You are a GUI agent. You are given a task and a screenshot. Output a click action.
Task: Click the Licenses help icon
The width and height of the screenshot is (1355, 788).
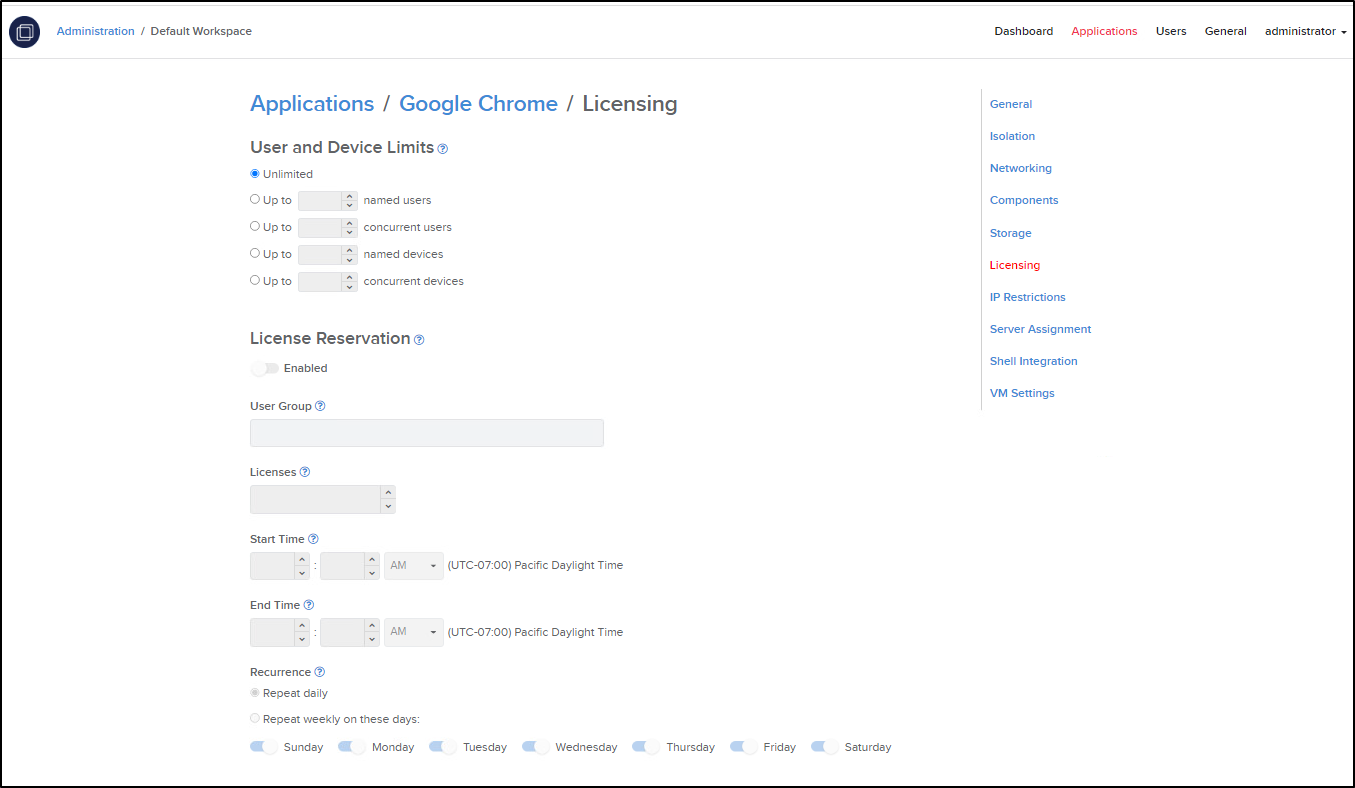pyautogui.click(x=305, y=472)
